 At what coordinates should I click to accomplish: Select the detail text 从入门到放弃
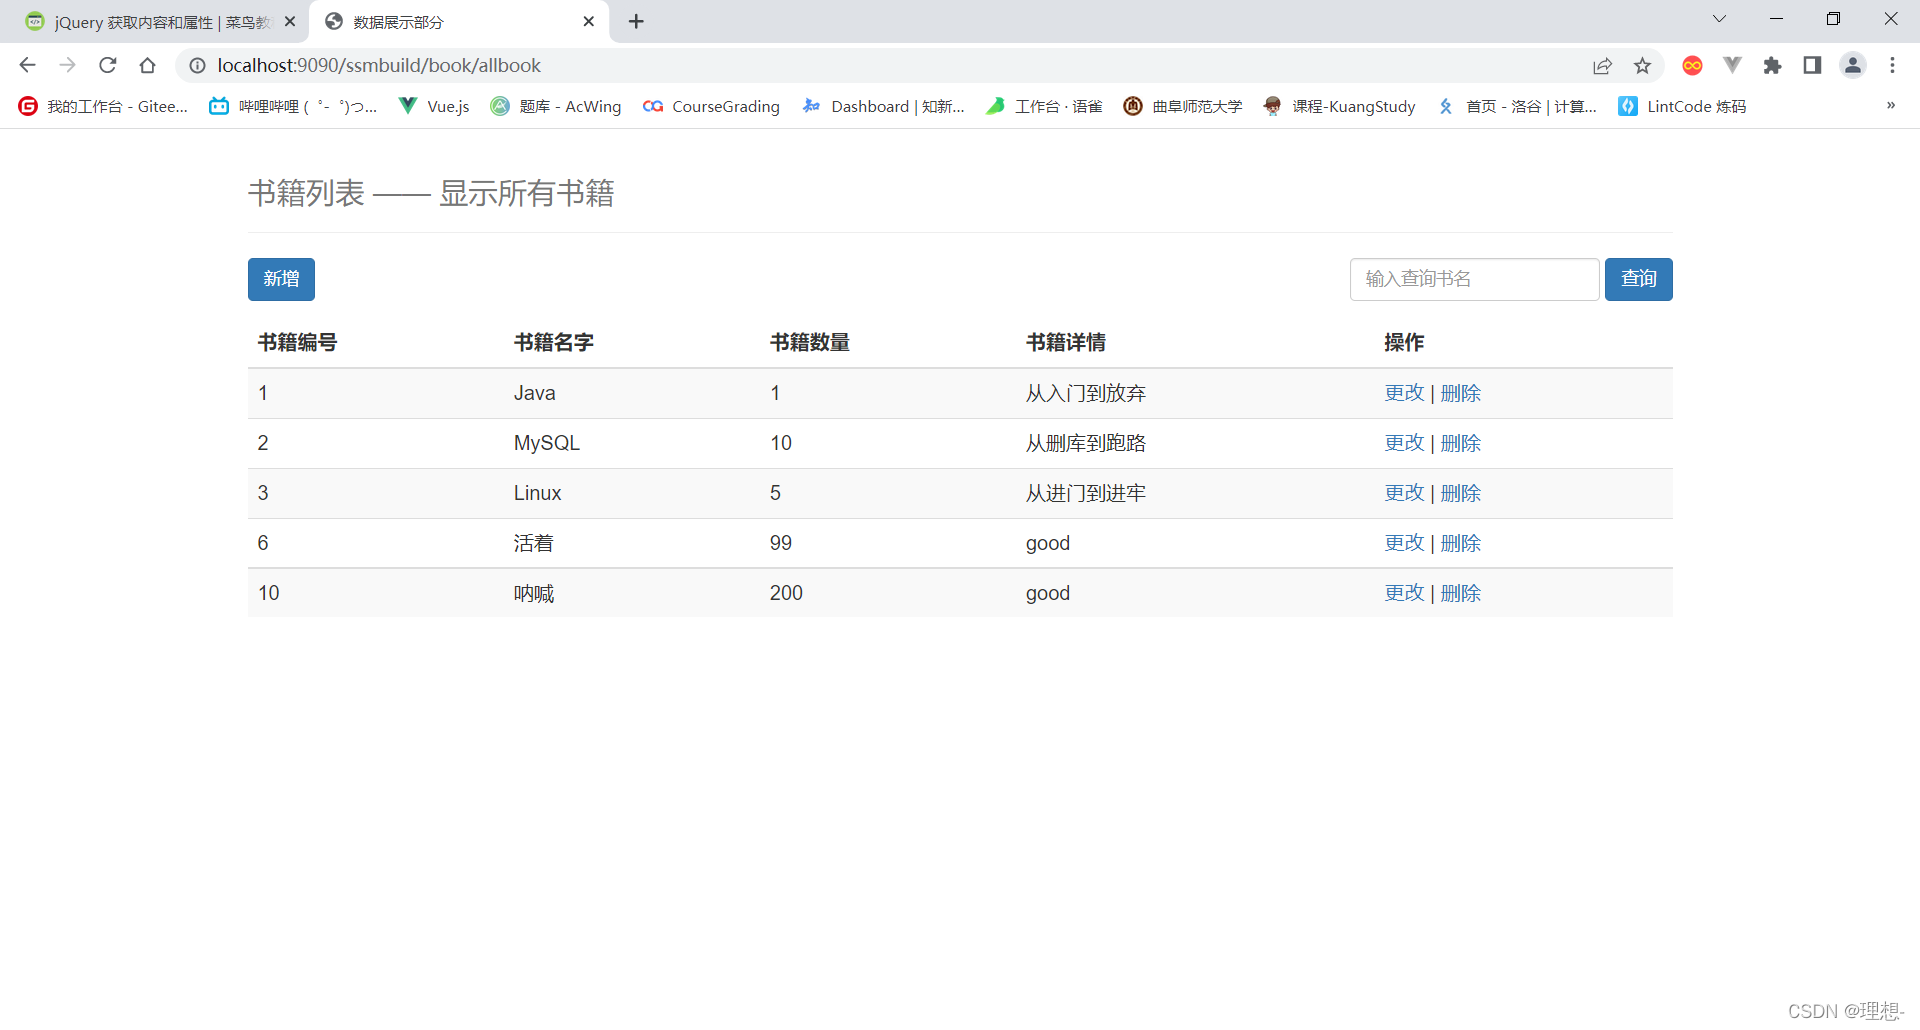click(x=1086, y=393)
